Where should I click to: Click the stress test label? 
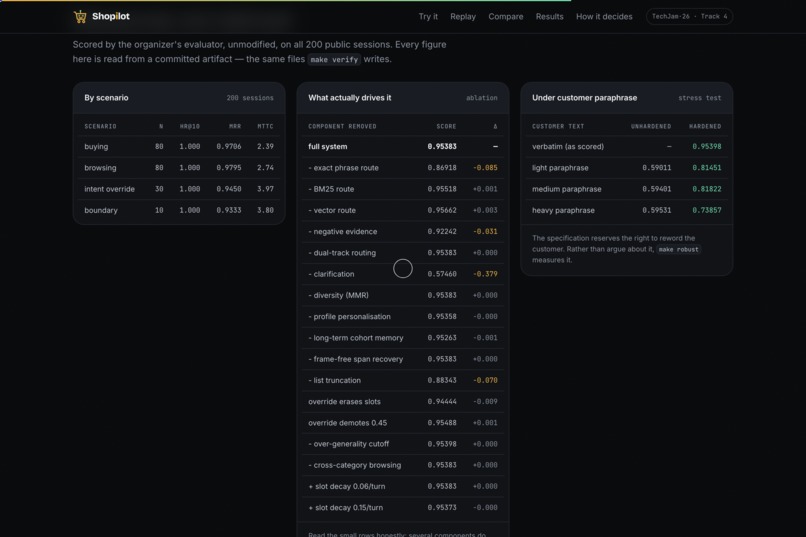(700, 98)
